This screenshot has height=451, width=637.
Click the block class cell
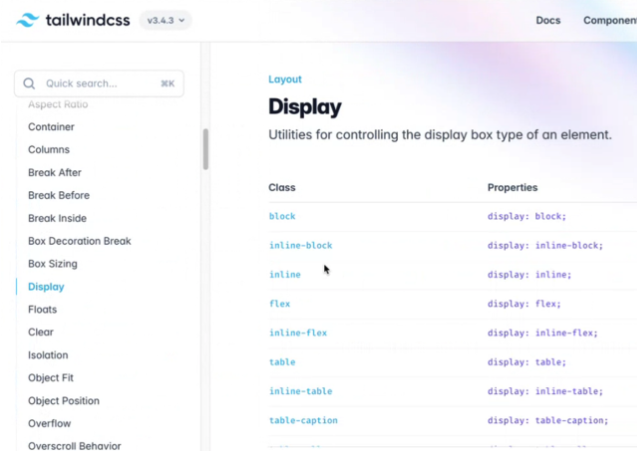[x=282, y=216]
